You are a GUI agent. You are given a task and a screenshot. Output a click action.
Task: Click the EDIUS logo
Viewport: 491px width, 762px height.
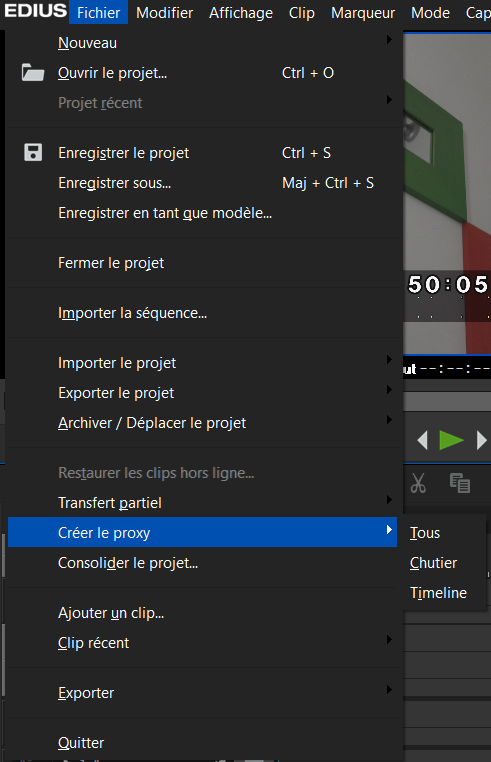(x=35, y=11)
